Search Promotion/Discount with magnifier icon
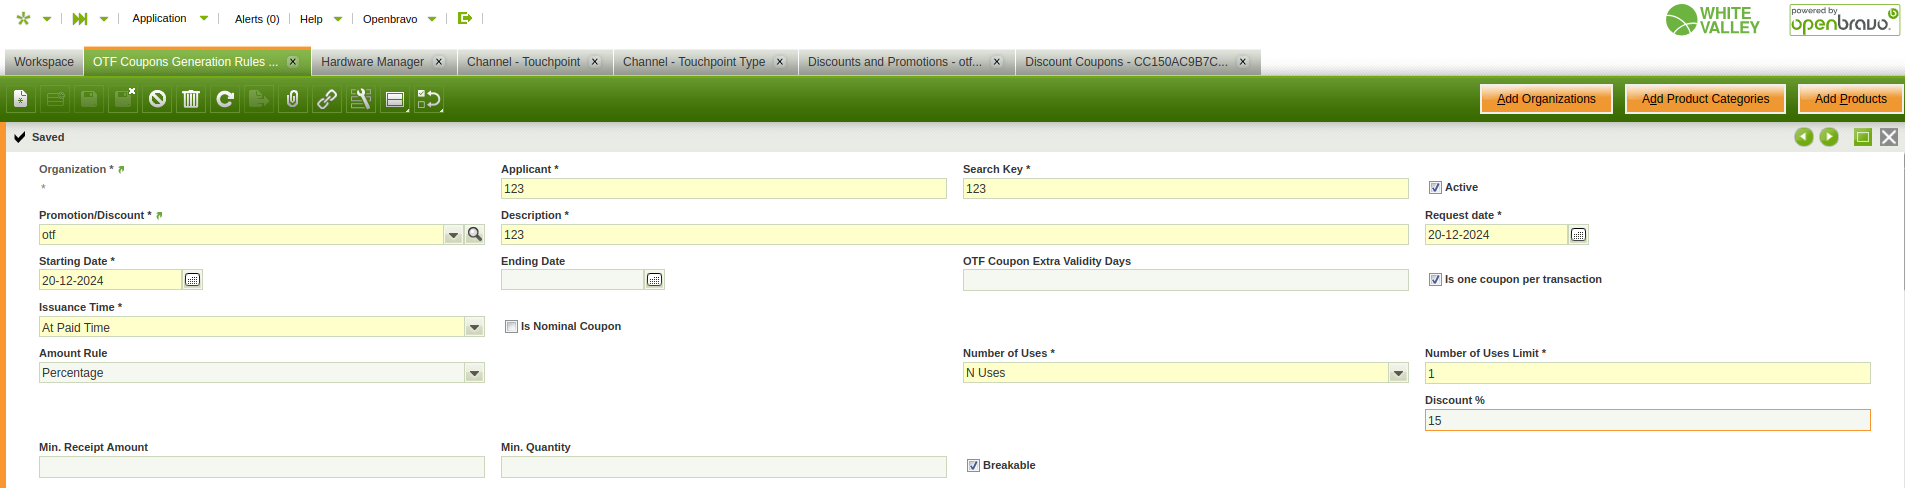The width and height of the screenshot is (1905, 488). 475,234
